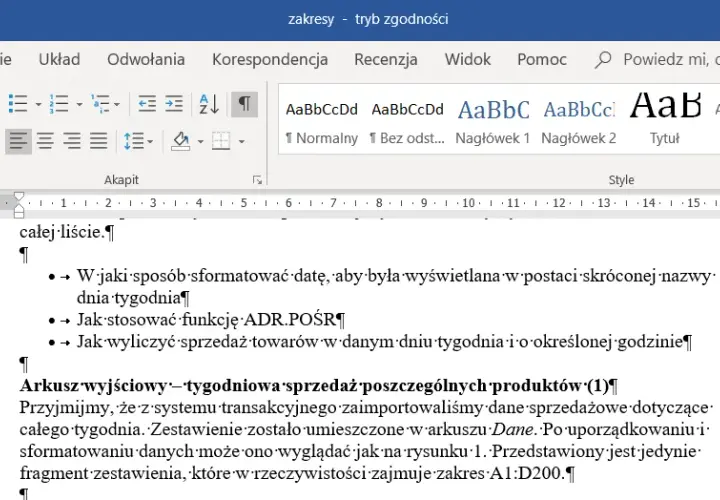Click the multilevel list icon

100,104
